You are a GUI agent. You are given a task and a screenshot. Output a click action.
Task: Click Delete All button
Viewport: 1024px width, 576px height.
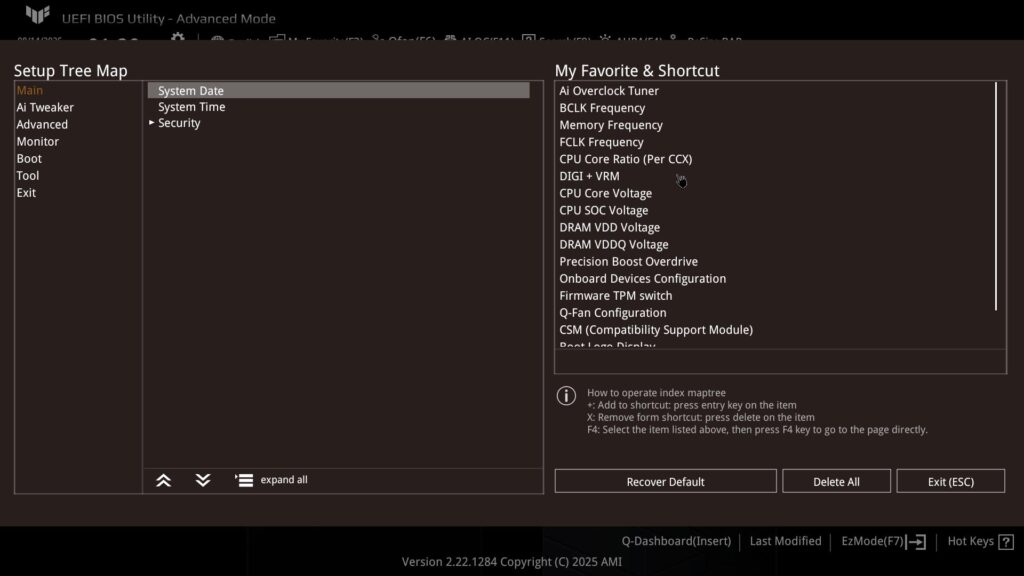coord(836,481)
